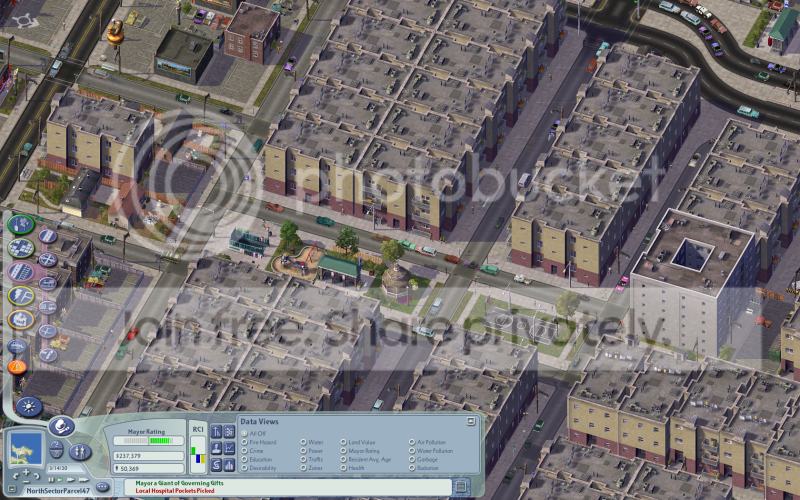The height and width of the screenshot is (500, 800).
Task: Select the Roads submenu icon
Action: tap(48, 236)
